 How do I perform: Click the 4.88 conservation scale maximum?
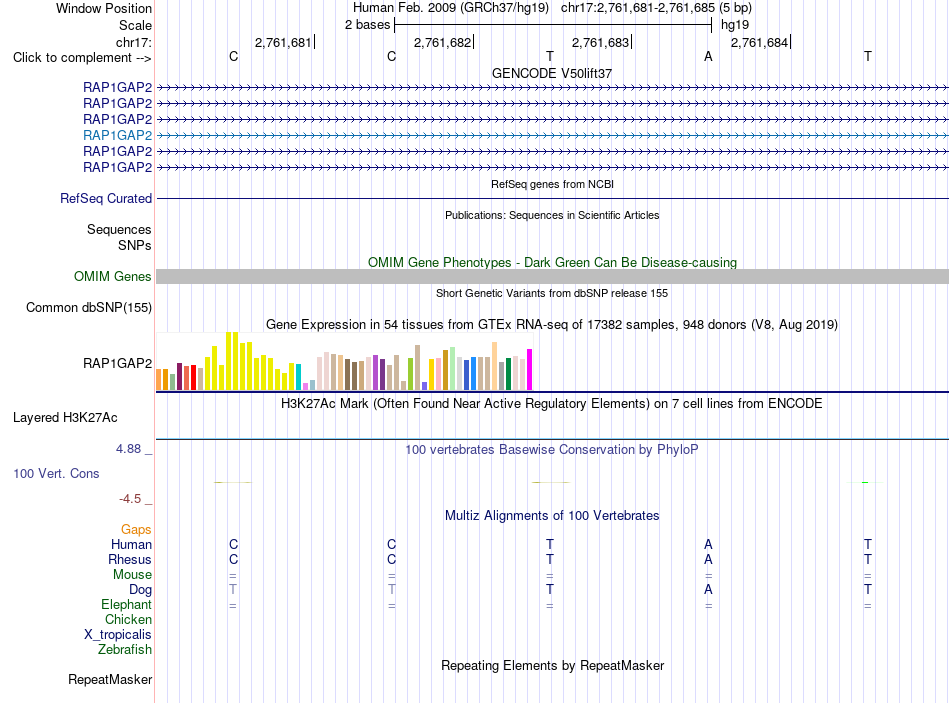click(128, 449)
